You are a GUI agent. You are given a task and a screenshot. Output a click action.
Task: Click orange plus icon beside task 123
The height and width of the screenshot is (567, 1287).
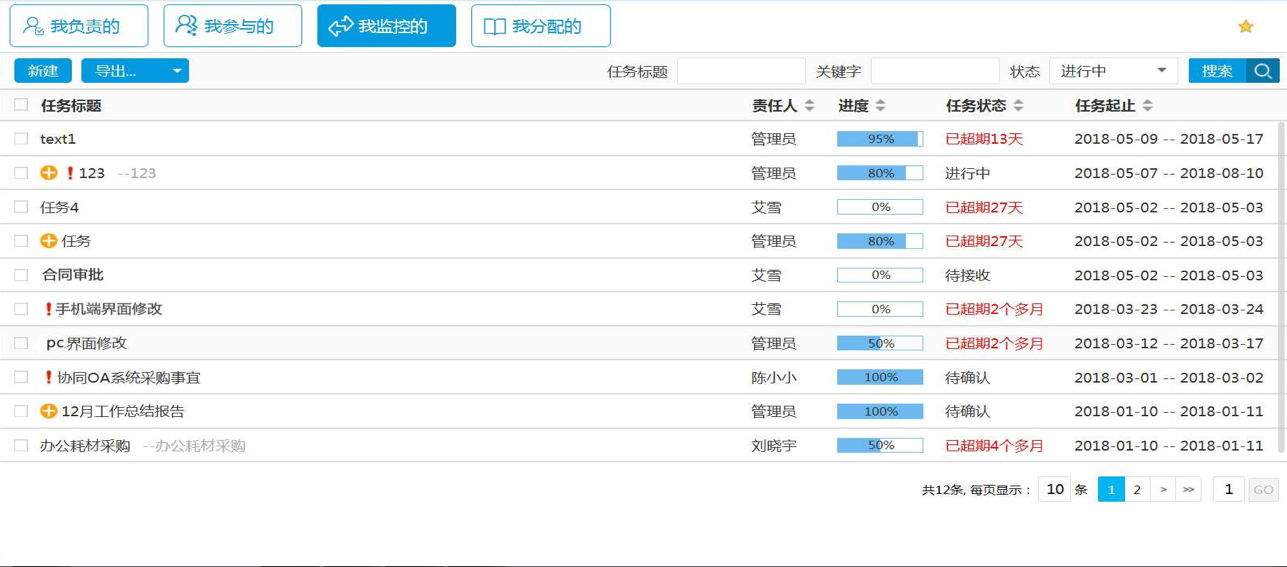48,173
